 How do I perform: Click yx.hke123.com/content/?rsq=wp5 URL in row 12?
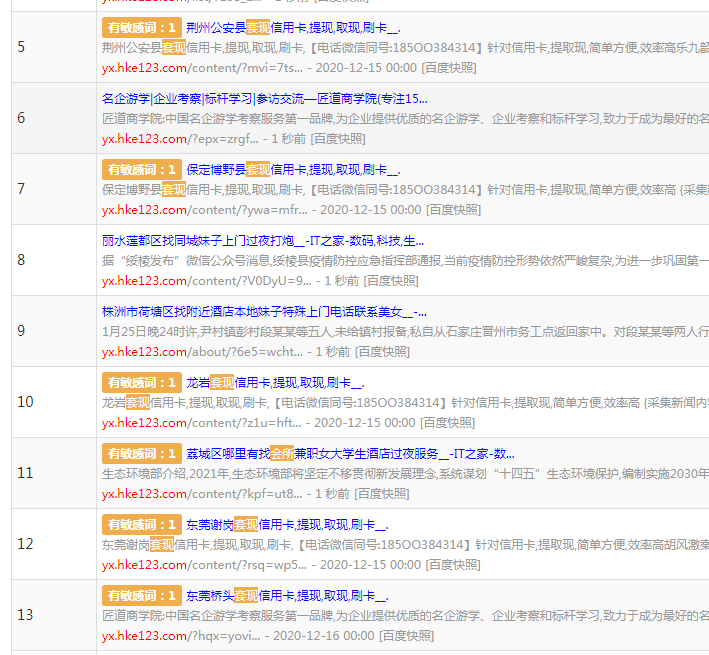204,565
